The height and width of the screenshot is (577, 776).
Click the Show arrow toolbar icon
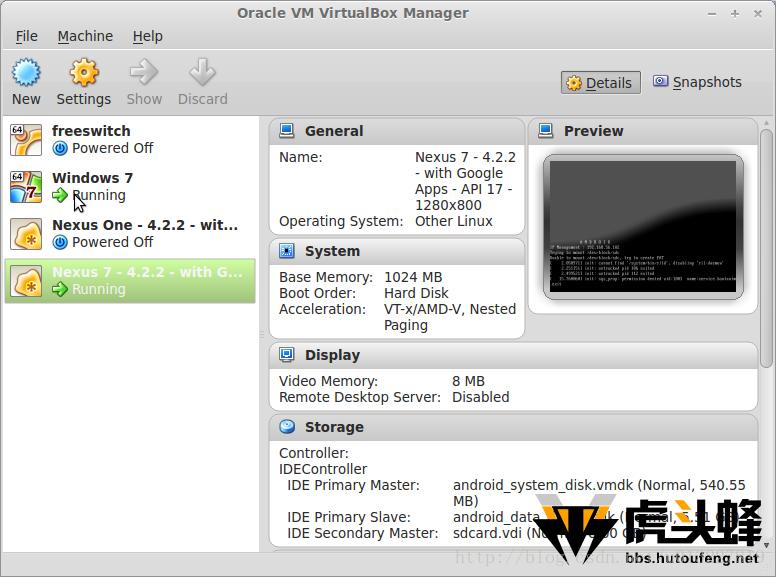pyautogui.click(x=144, y=72)
